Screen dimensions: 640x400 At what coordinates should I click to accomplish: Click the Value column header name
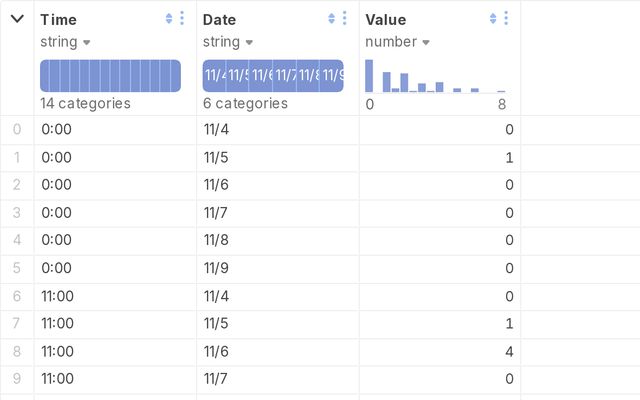[387, 20]
